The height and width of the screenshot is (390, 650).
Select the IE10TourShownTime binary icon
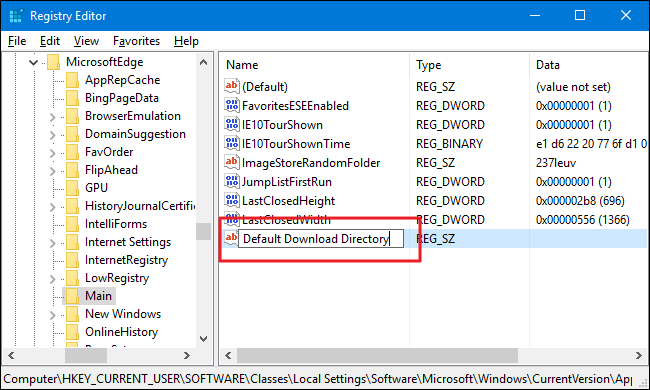[232, 143]
